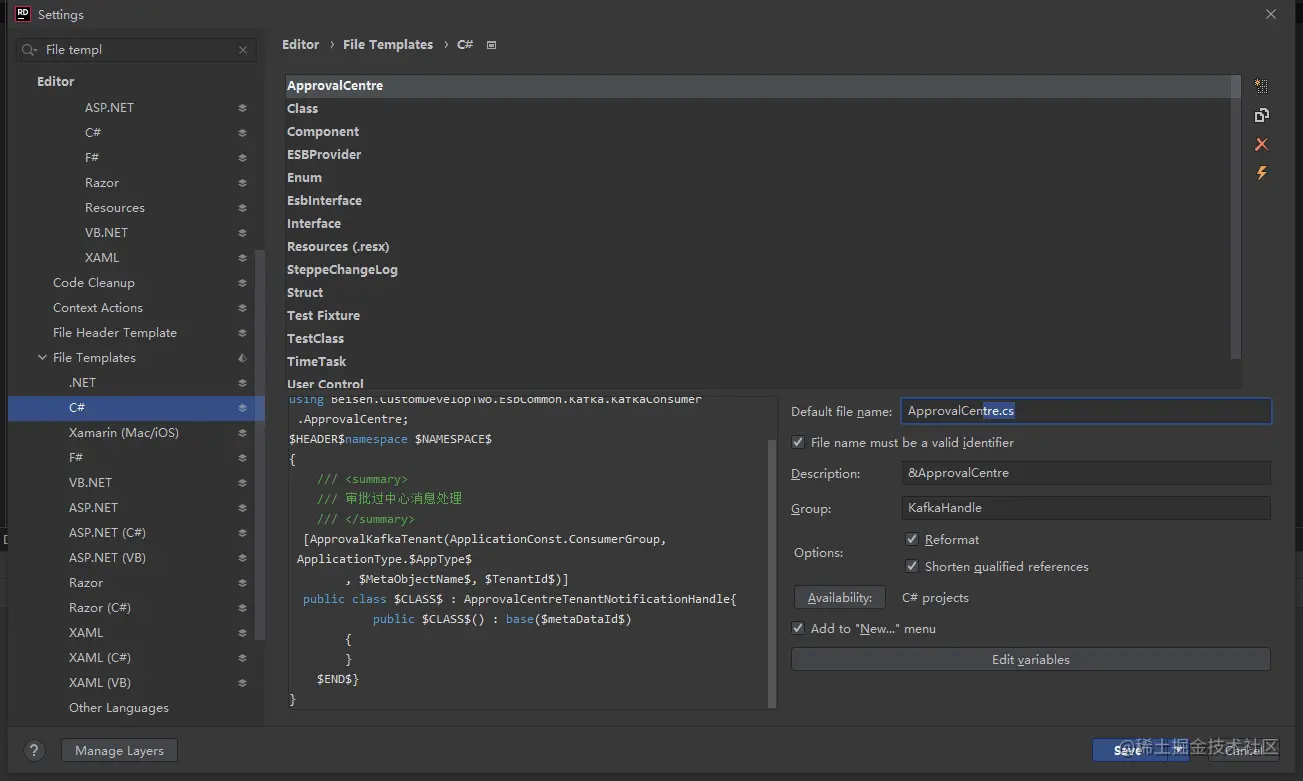Click the layer icon on the File Header Template row
Screen dimensions: 1303x781
(x=242, y=333)
